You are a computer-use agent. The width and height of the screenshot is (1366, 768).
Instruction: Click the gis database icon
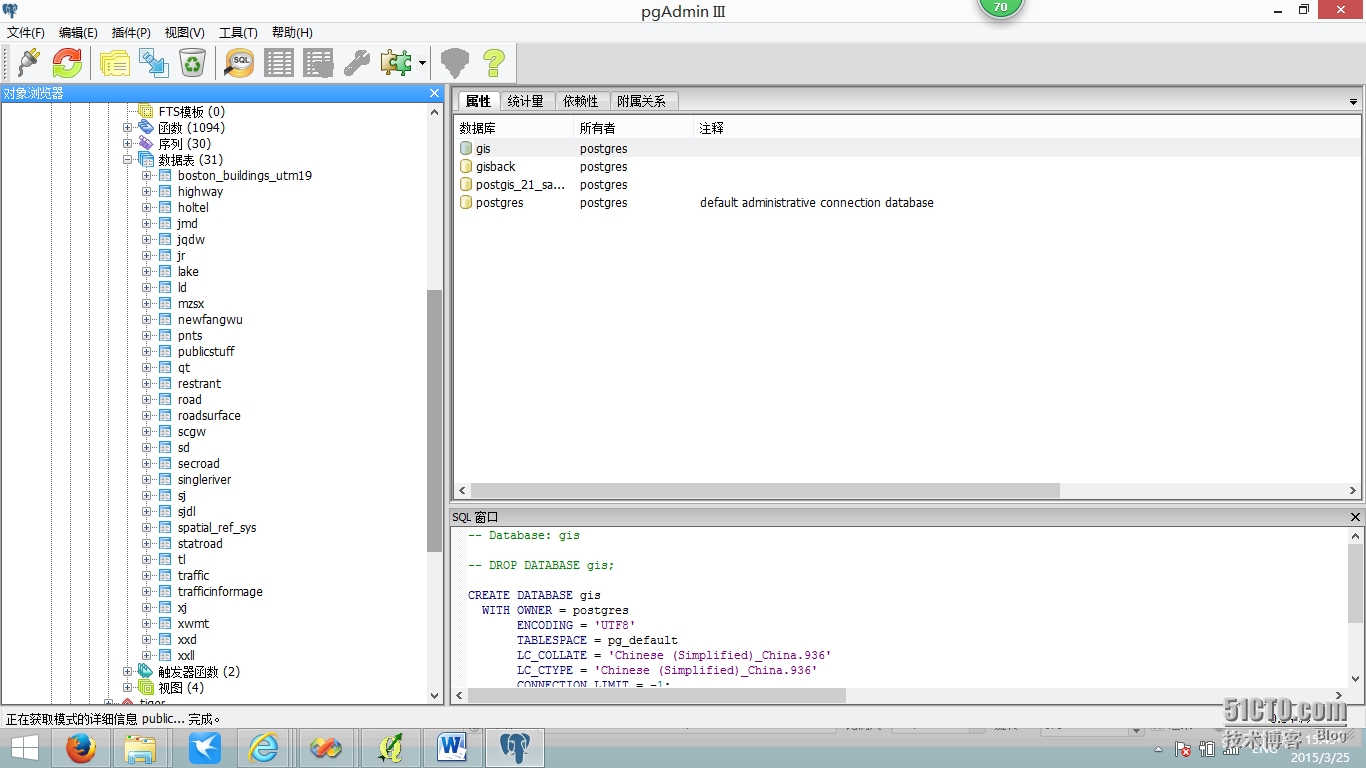click(466, 149)
